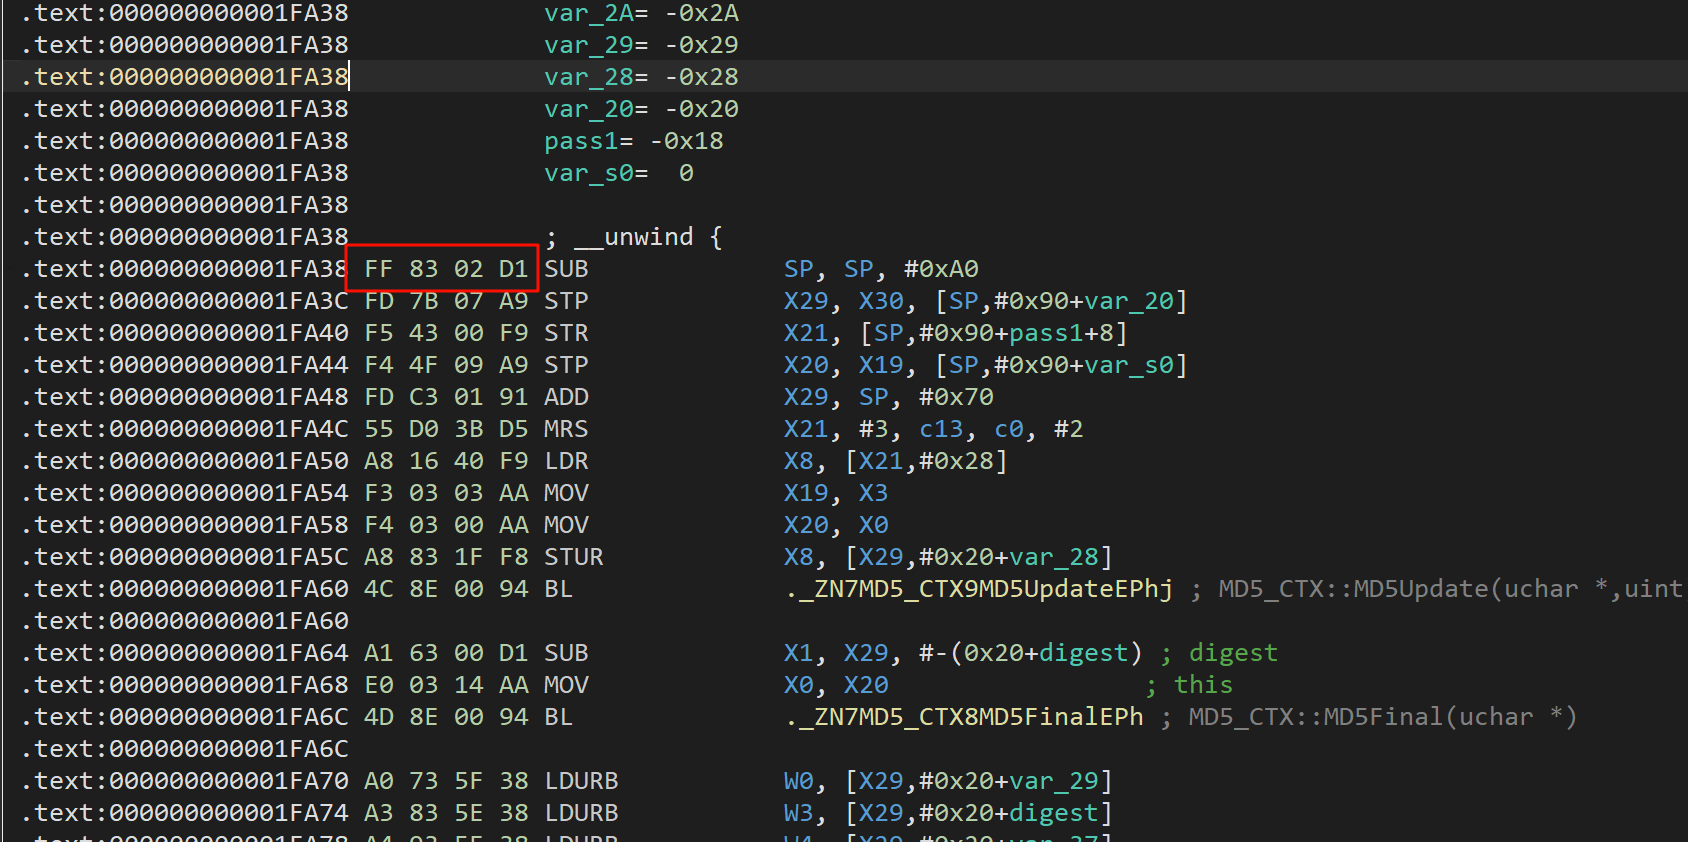Select the #0x70 immediate in the ADD instruction
The width and height of the screenshot is (1688, 842).
tap(955, 397)
